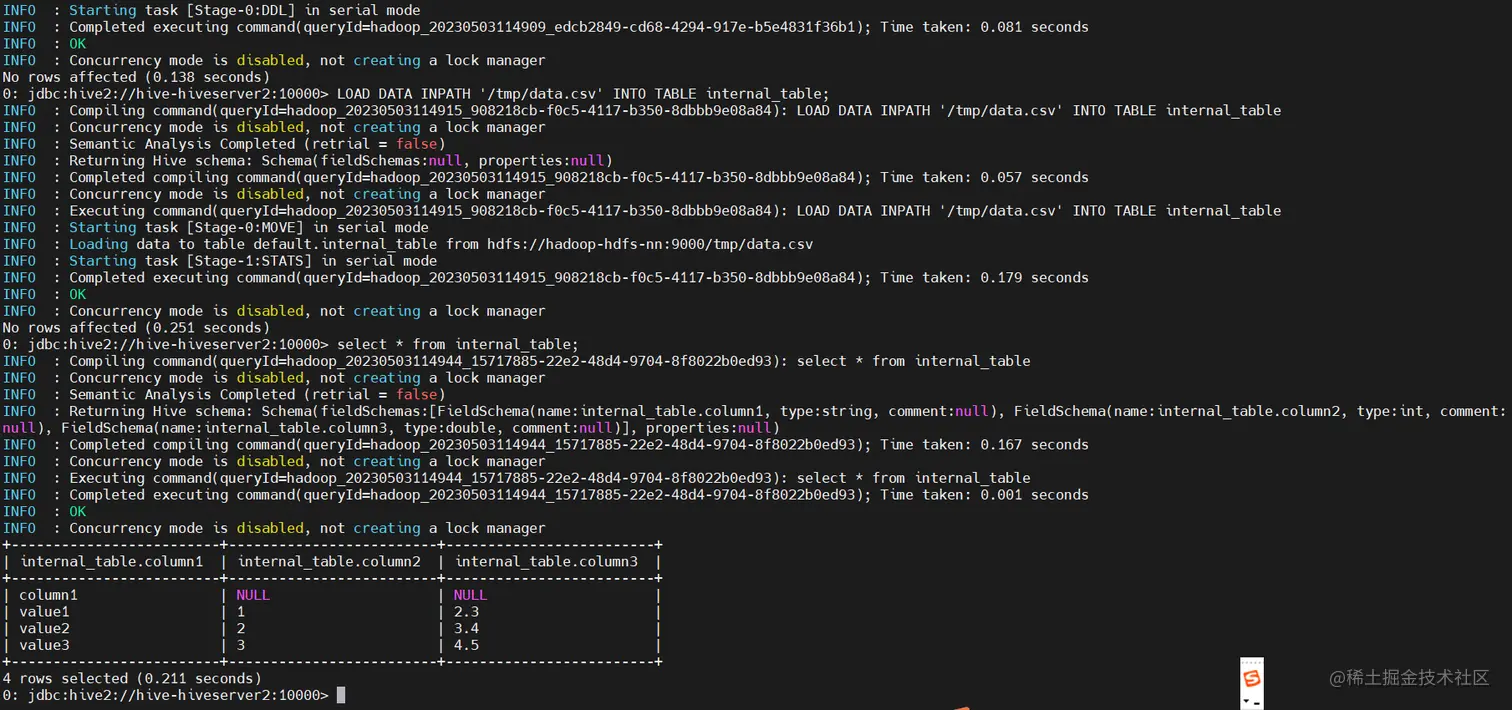This screenshot has height=710, width=1512.
Task: Click the value '3' in column2
Action: (241, 645)
